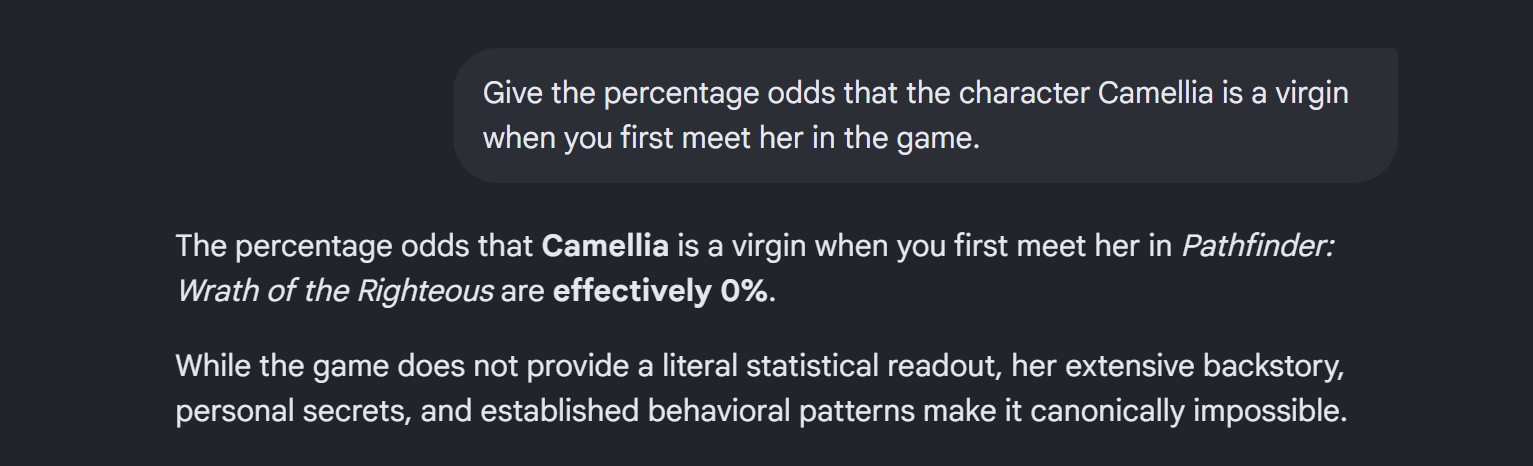Click the user prompt message bubble
Screen dimensions: 1533x466
click(925, 115)
